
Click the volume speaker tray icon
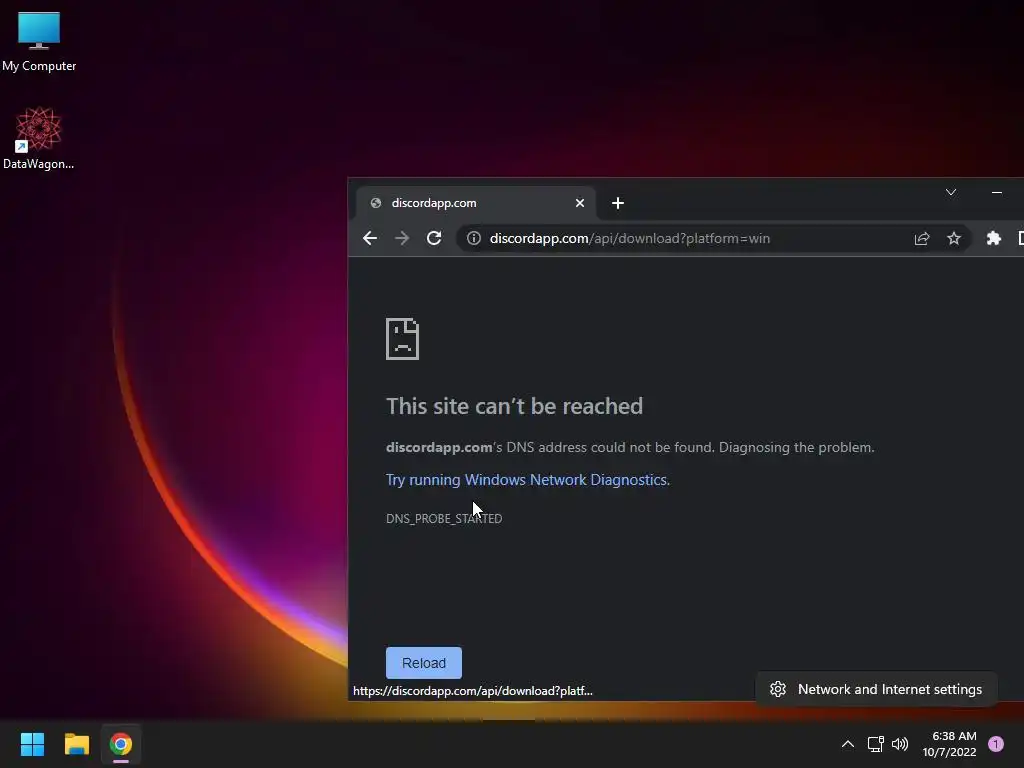(900, 744)
